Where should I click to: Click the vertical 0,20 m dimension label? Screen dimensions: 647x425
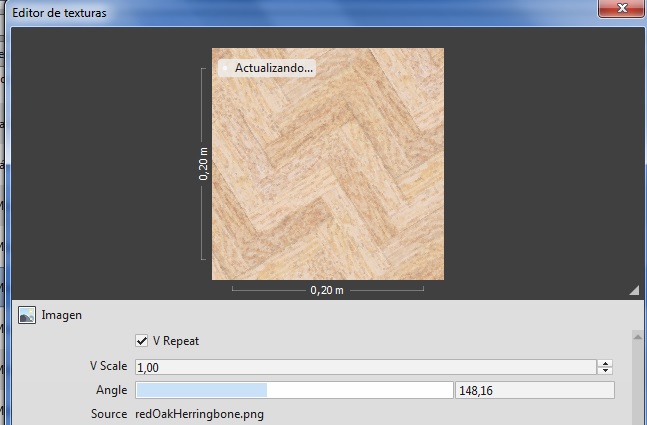point(203,164)
